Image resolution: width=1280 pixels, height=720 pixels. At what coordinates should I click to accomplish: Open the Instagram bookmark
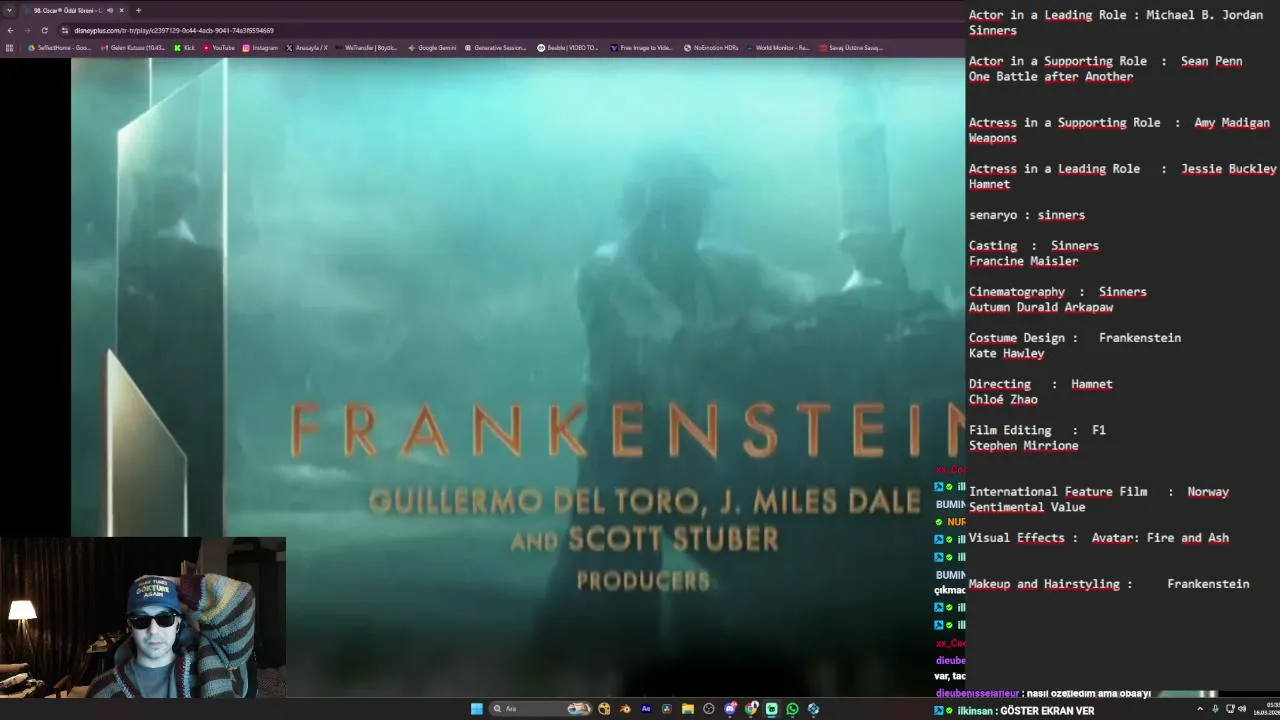point(260,48)
